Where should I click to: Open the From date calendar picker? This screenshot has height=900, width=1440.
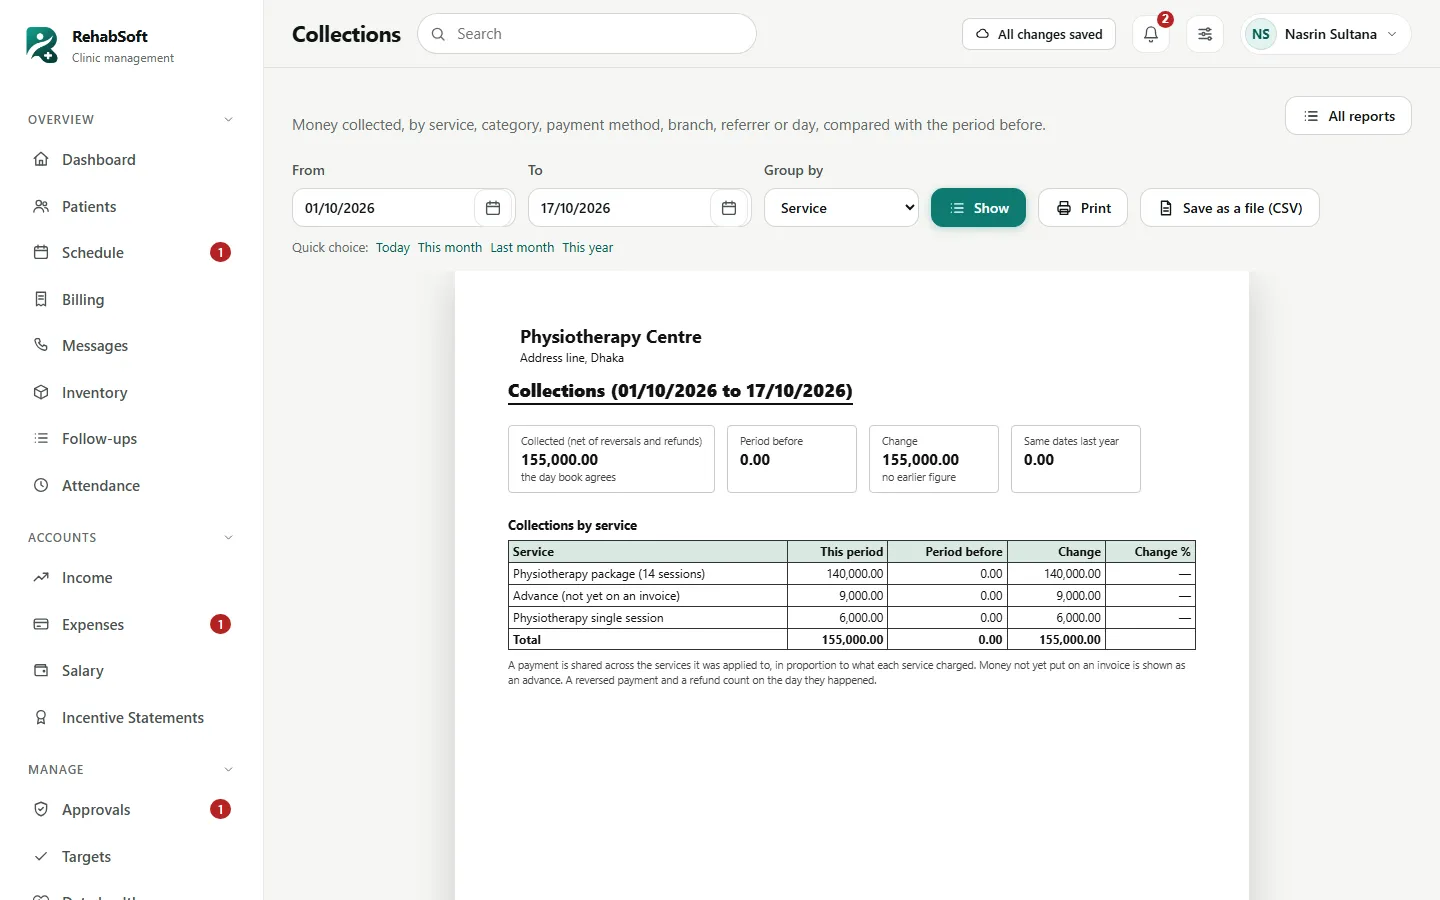(x=493, y=208)
